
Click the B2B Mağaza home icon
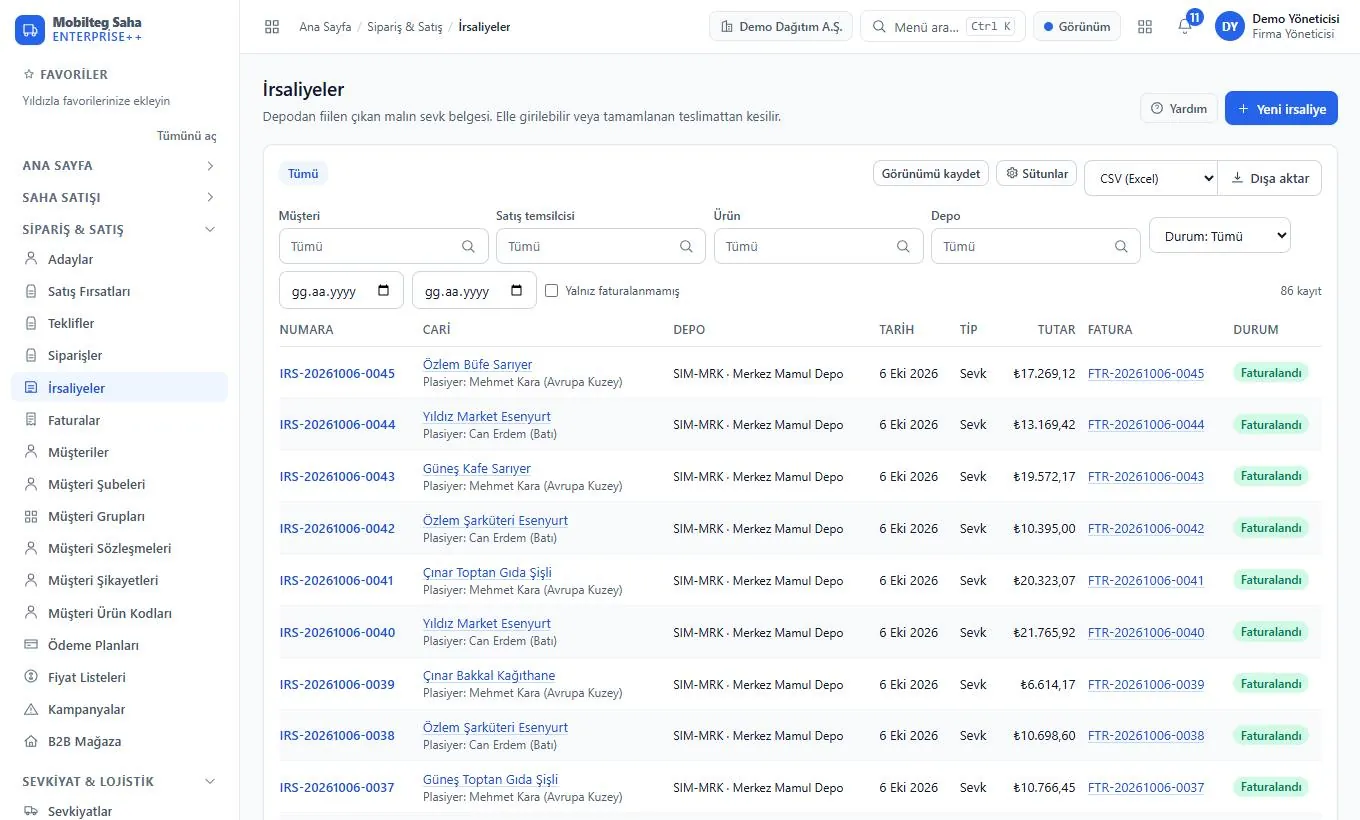tap(30, 741)
